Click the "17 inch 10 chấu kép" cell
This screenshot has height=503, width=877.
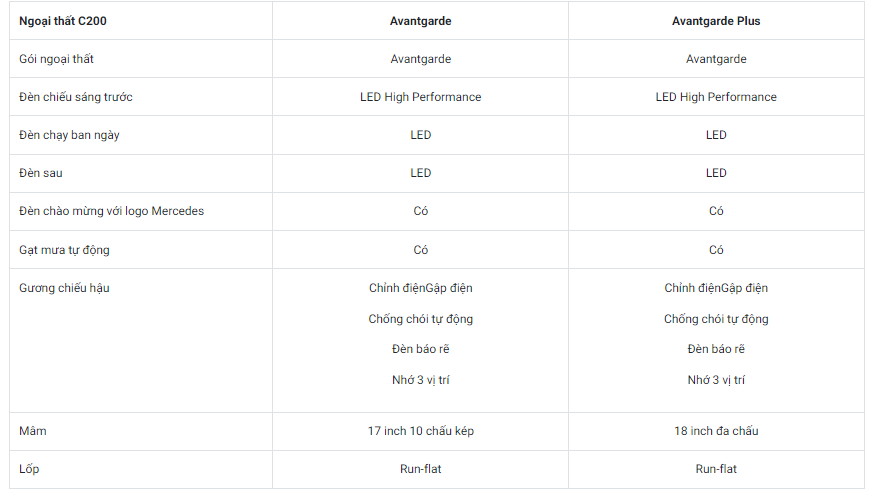click(420, 431)
